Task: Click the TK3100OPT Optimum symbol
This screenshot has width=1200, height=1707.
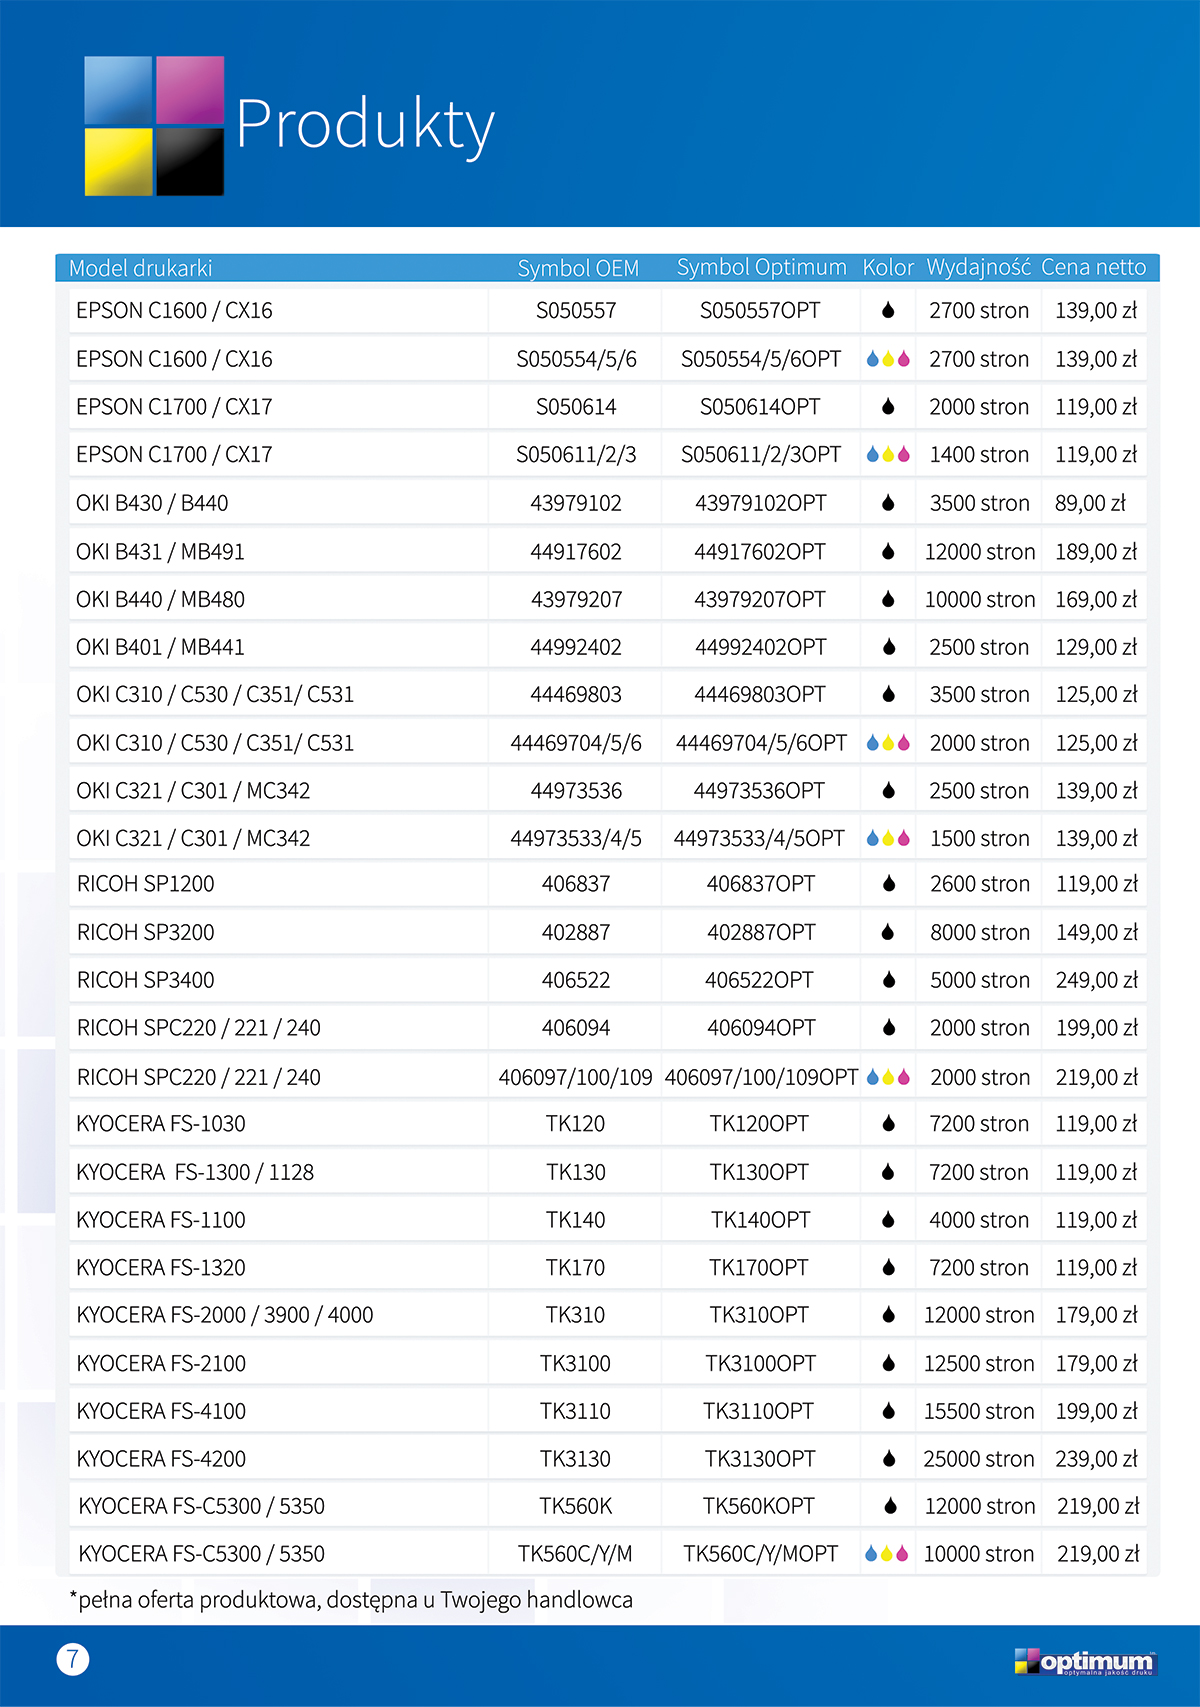Action: [760, 1363]
